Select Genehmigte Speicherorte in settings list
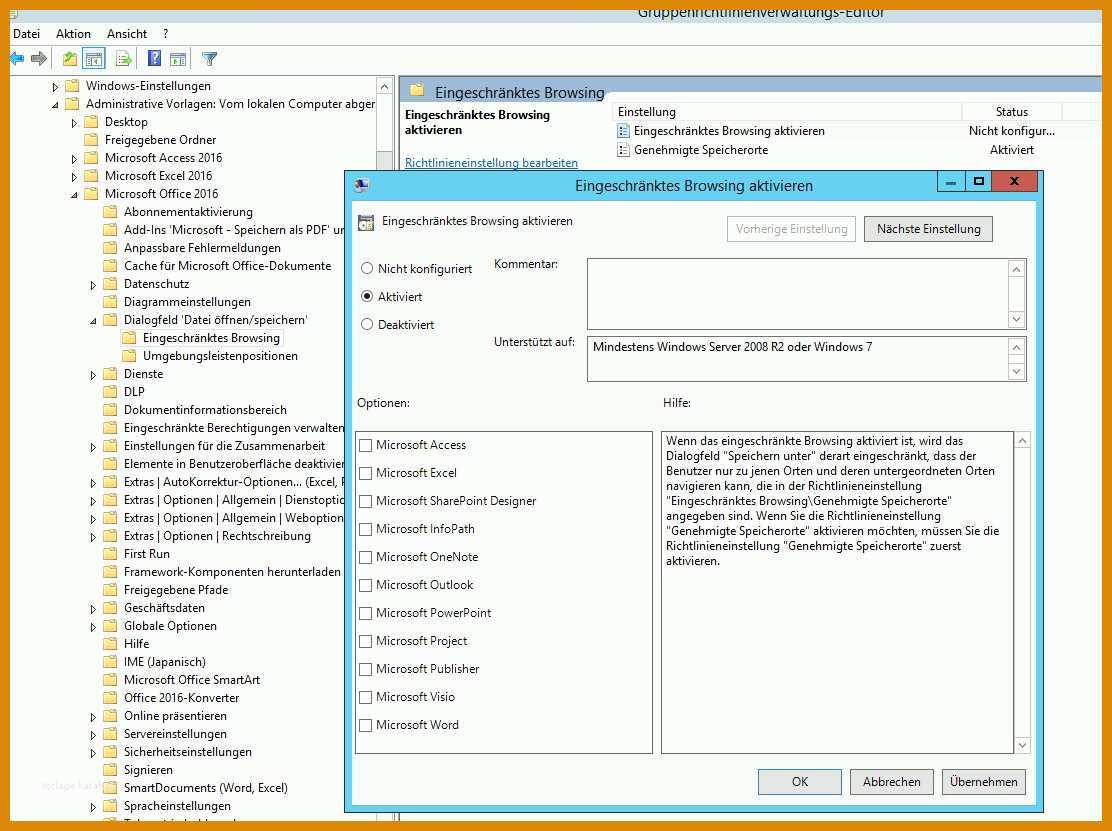1112x831 pixels. (x=701, y=150)
